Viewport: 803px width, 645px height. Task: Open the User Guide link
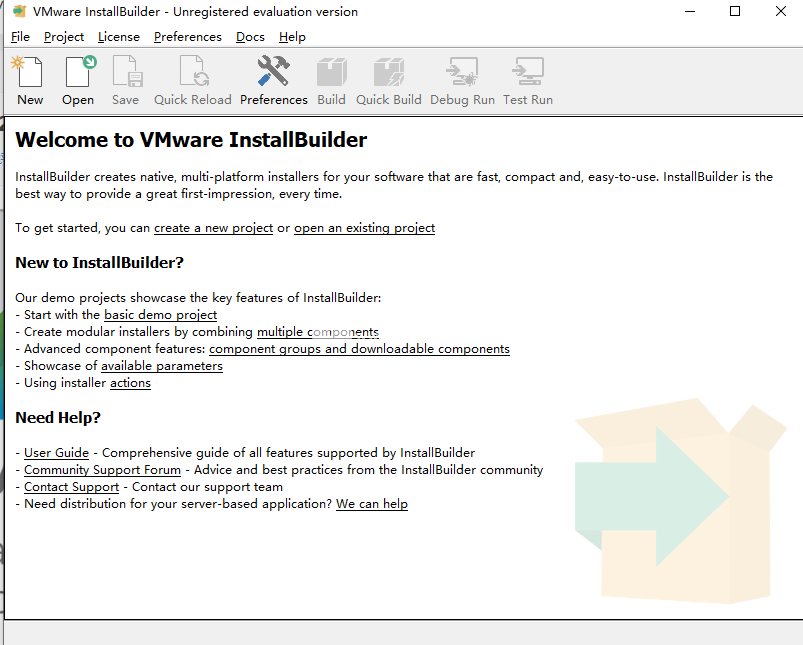click(56, 453)
